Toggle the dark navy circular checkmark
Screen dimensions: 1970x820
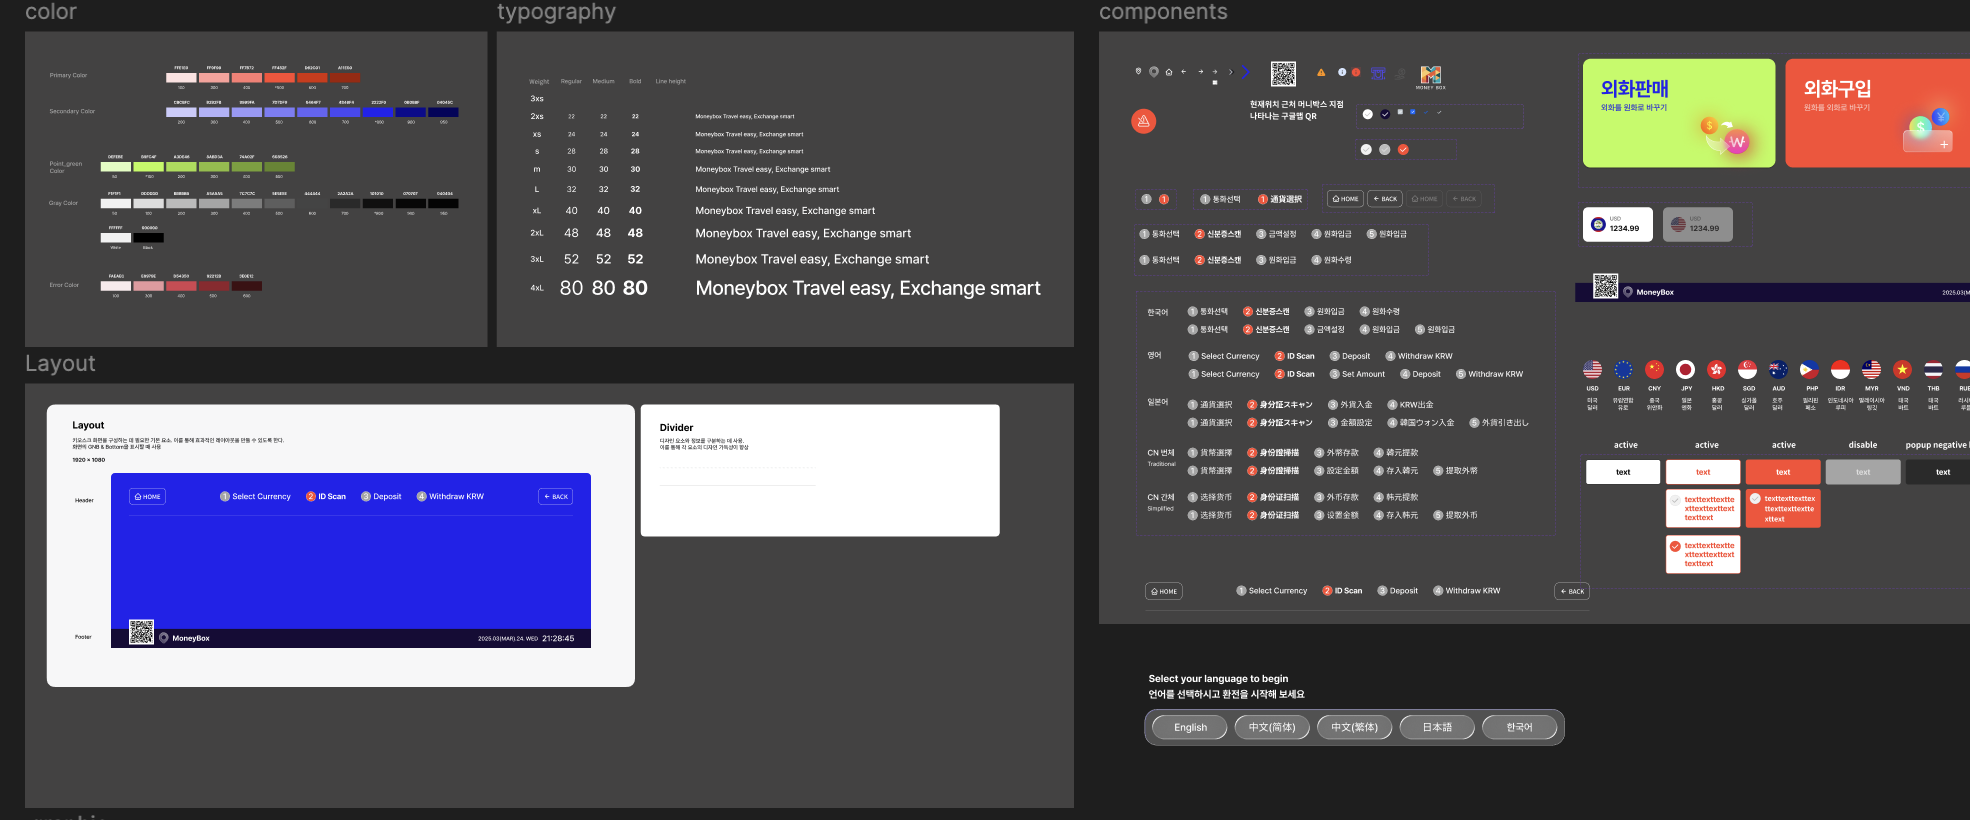[1385, 114]
